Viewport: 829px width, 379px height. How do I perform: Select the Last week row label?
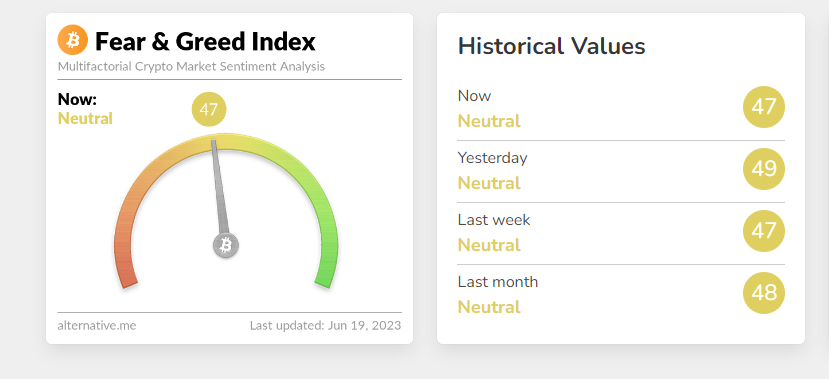click(494, 220)
